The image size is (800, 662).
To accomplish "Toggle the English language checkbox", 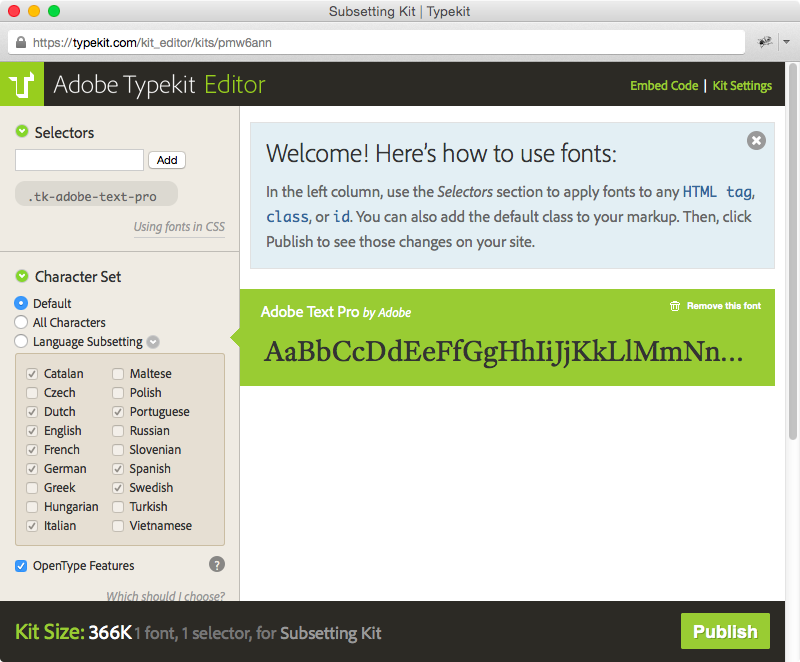I will click(x=32, y=431).
